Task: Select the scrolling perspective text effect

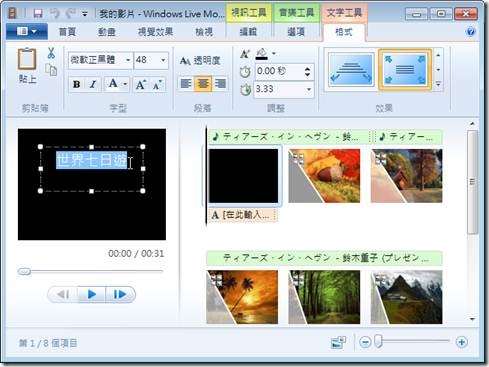Action: pos(351,70)
